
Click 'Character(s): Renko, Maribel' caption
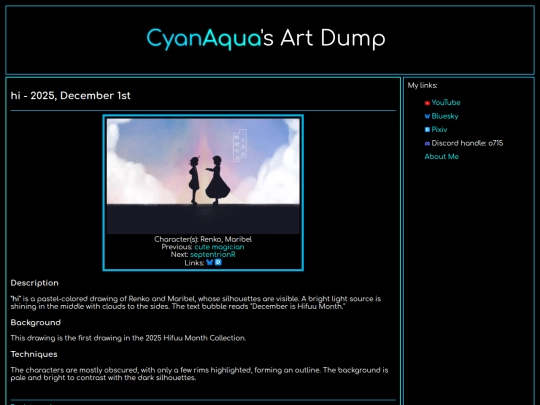point(203,239)
